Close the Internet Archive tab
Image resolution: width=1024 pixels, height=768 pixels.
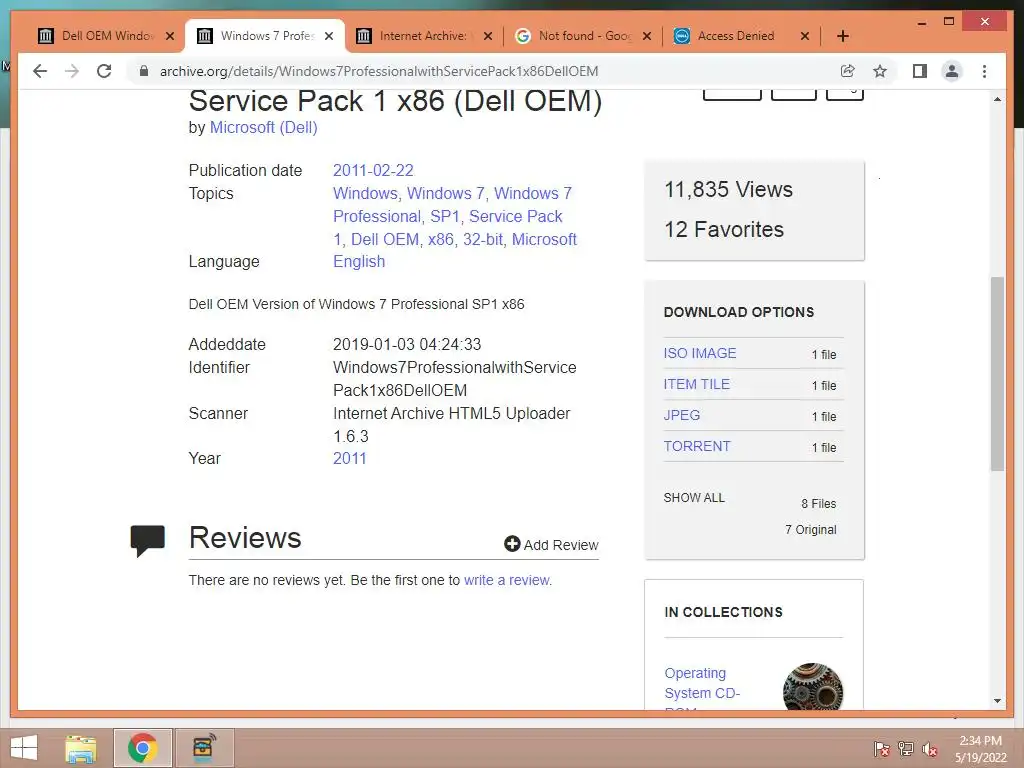[x=488, y=36]
